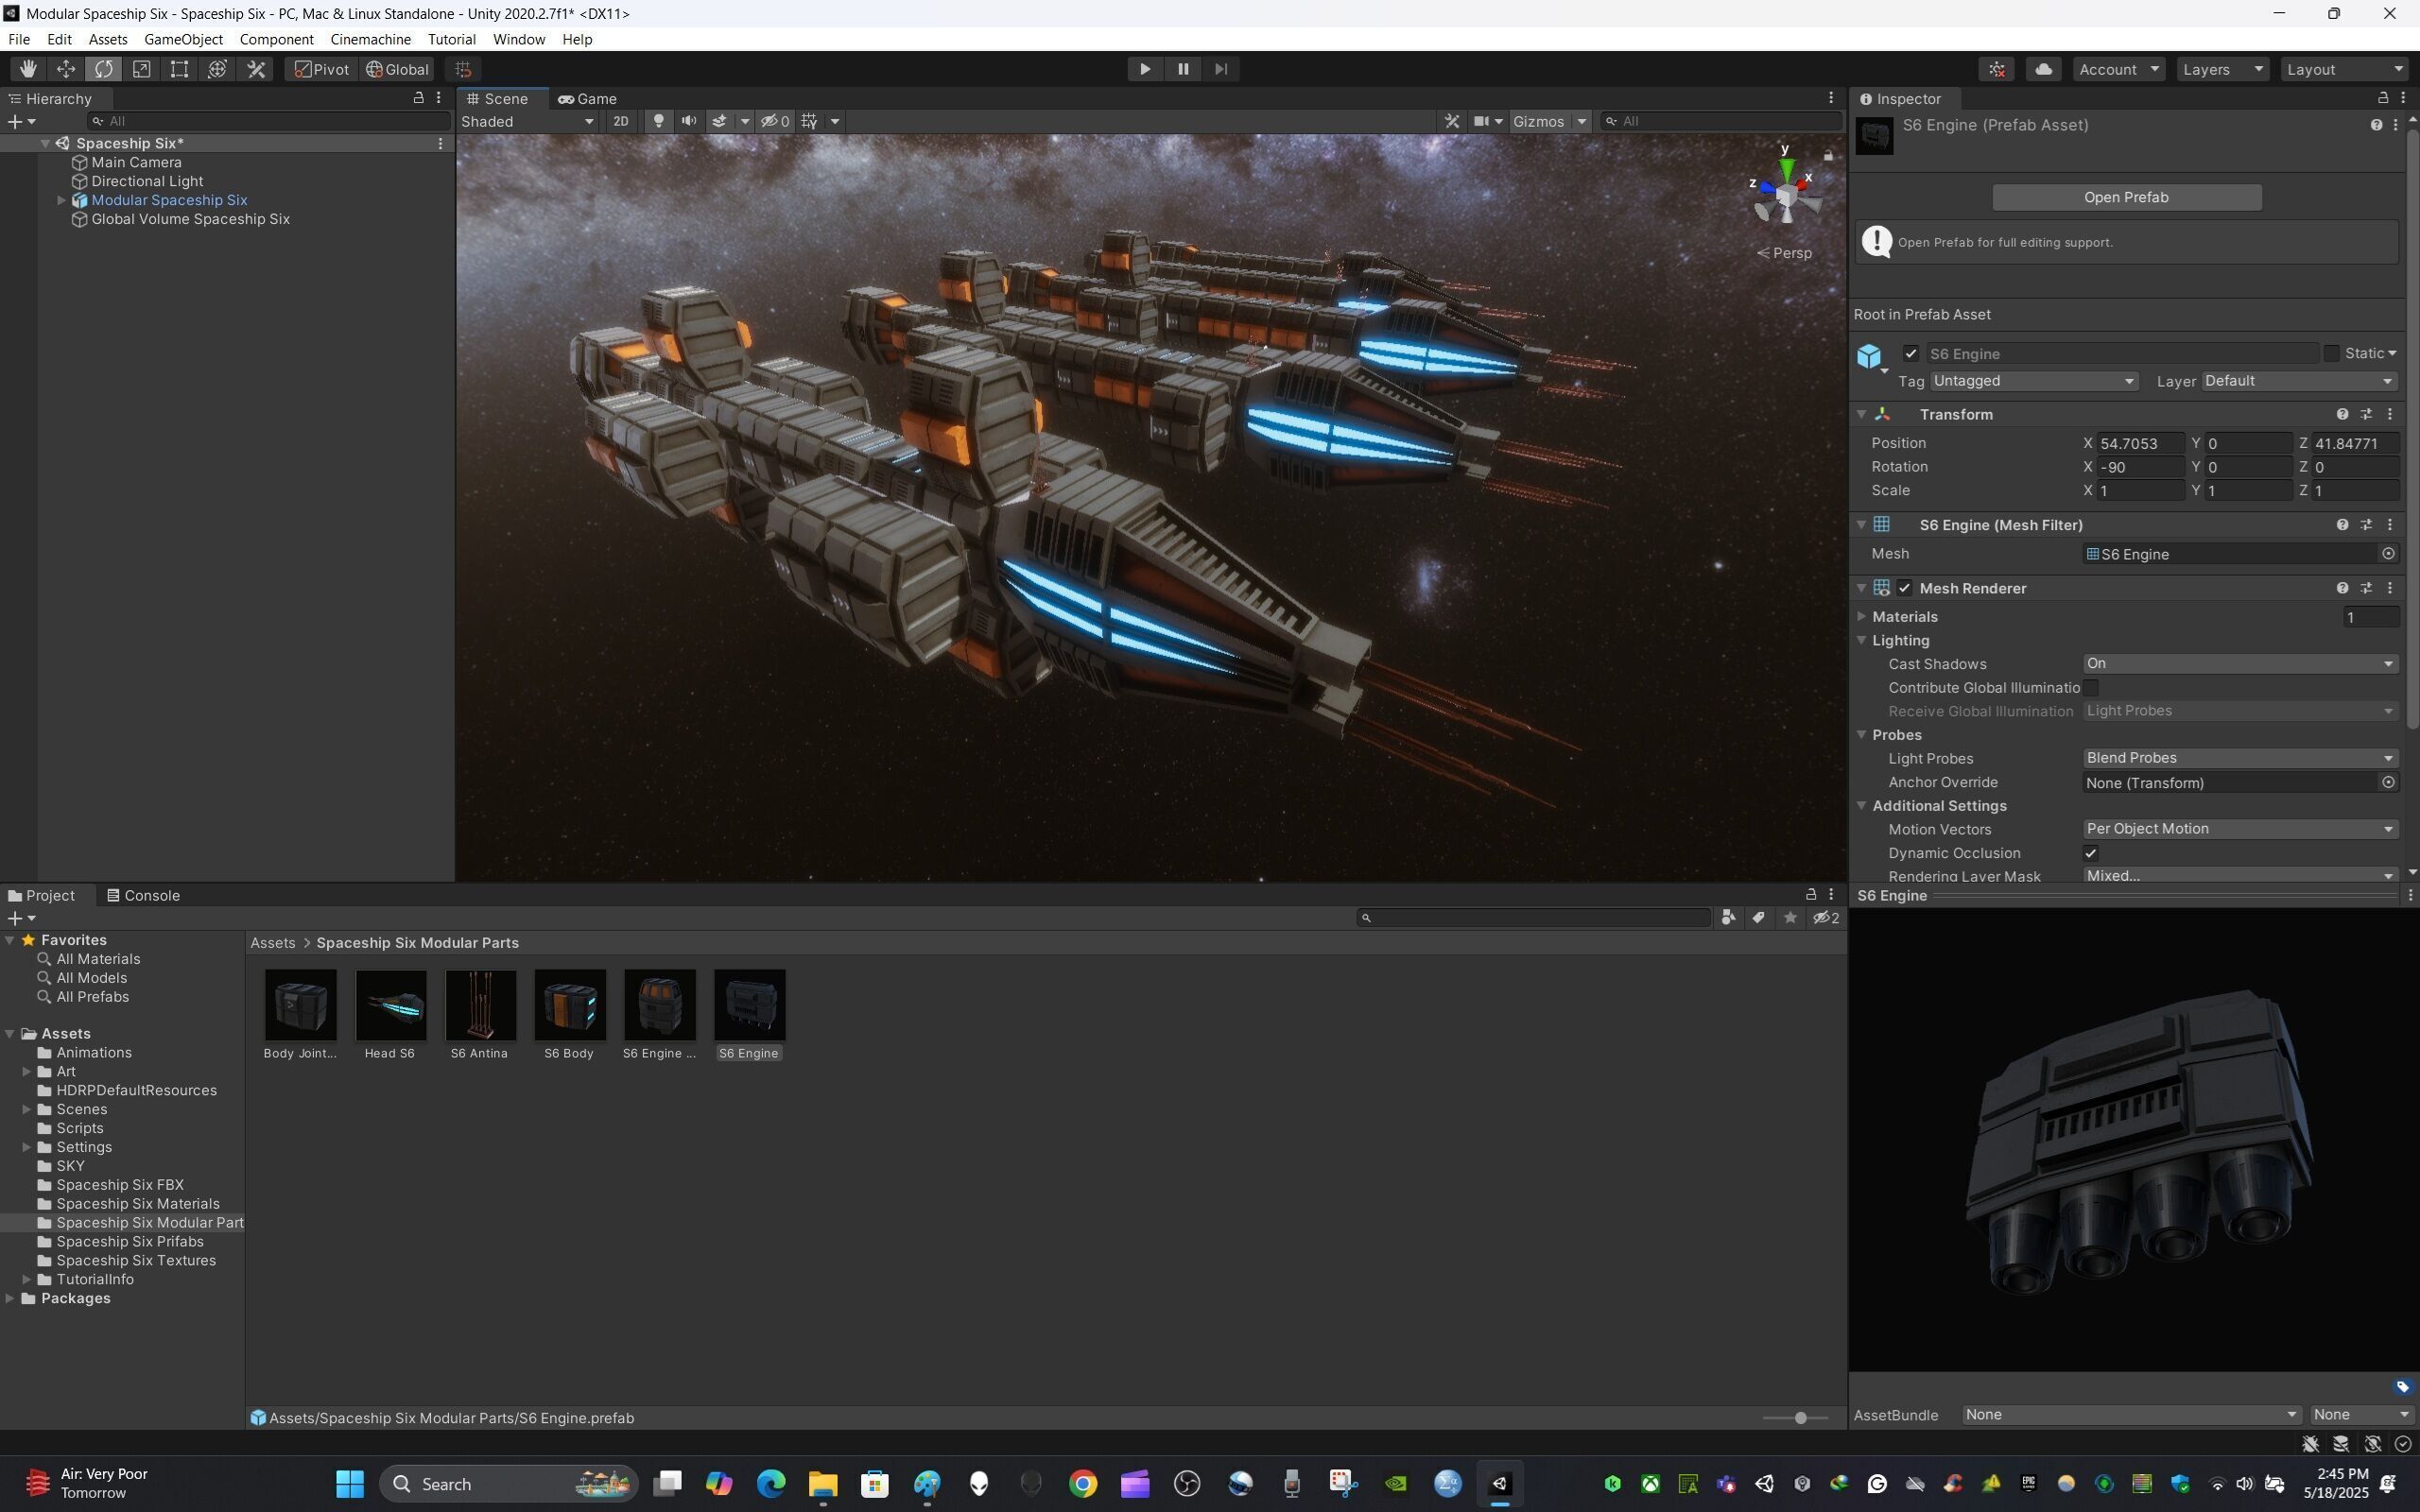Click the Play button
The image size is (2420, 1512).
1145,69
